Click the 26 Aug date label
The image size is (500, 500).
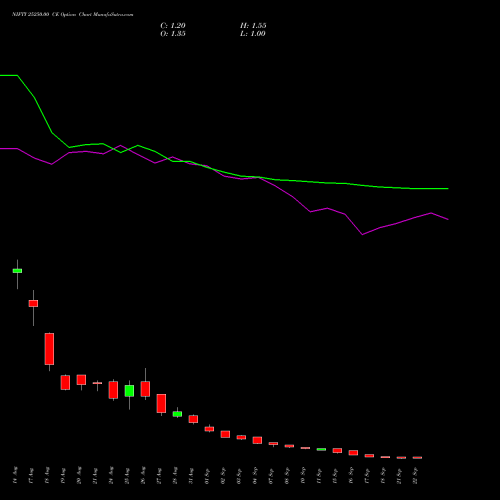[x=143, y=475]
